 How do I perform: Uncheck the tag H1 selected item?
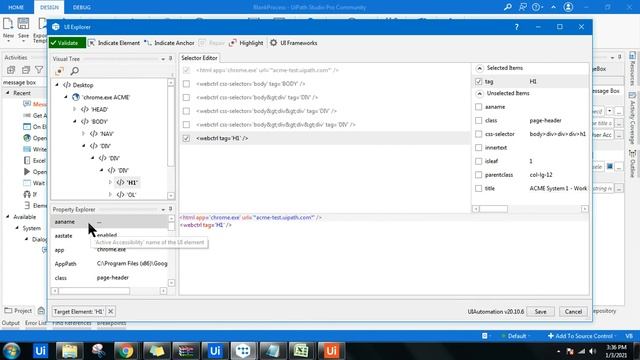tap(478, 82)
